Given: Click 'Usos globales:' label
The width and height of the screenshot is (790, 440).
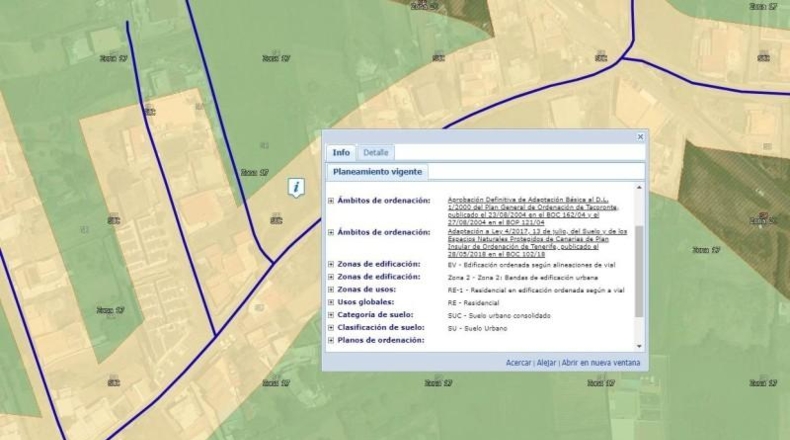Looking at the screenshot, I should (366, 302).
